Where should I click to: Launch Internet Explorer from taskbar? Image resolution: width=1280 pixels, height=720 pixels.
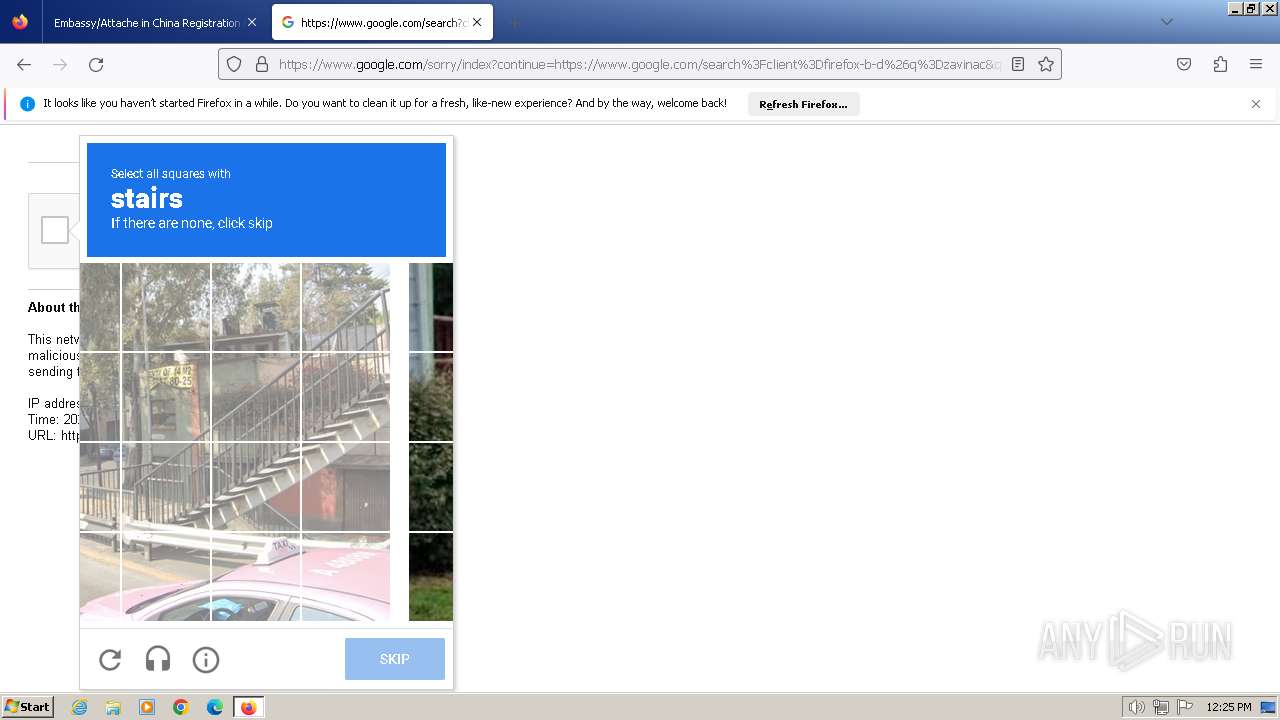tap(80, 707)
